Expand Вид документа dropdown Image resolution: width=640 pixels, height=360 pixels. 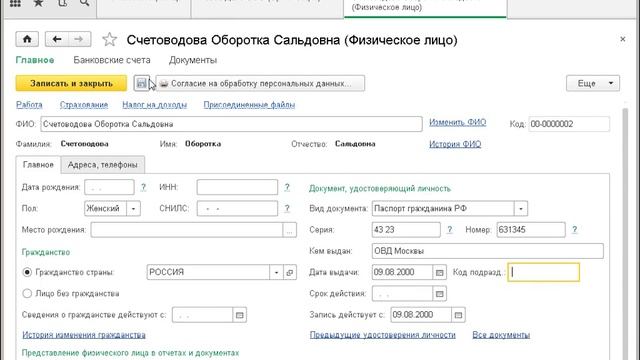521,209
